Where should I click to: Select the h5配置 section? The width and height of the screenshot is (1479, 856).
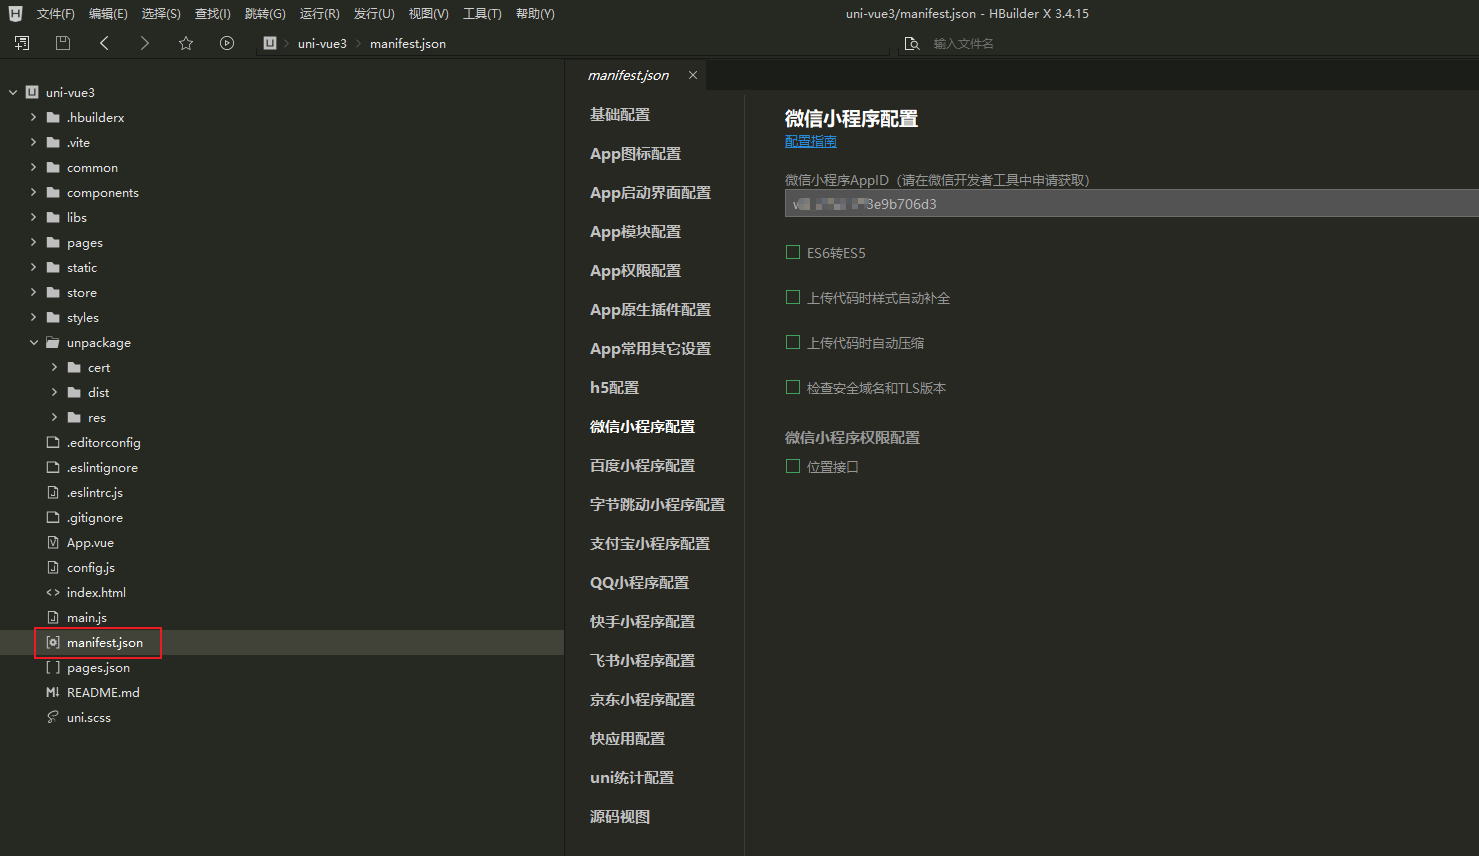pos(614,388)
